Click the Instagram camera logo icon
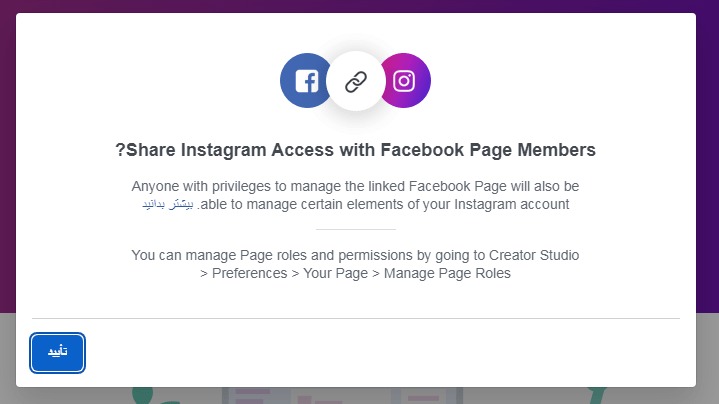This screenshot has width=719, height=404. 404,81
